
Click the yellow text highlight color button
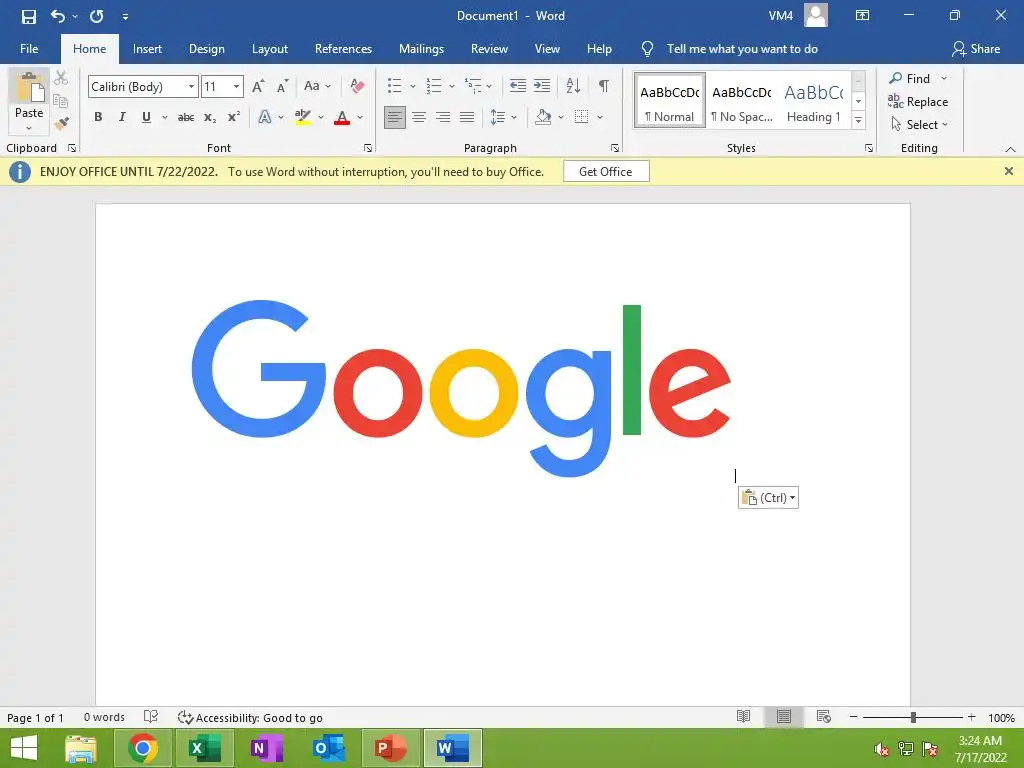click(x=302, y=118)
